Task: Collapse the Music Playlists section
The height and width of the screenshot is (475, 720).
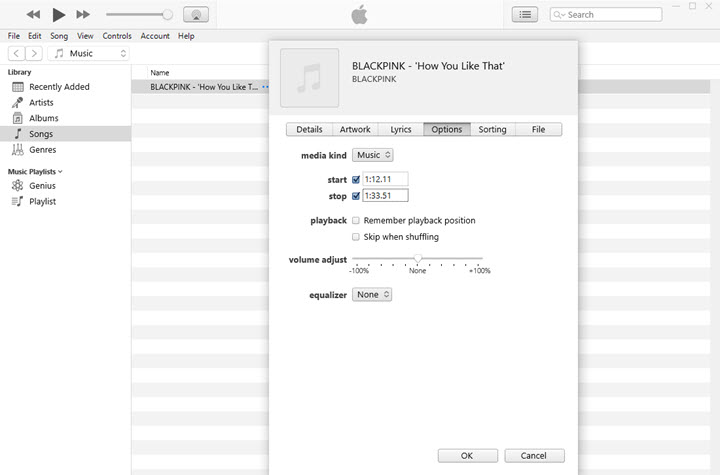Action: [60, 172]
